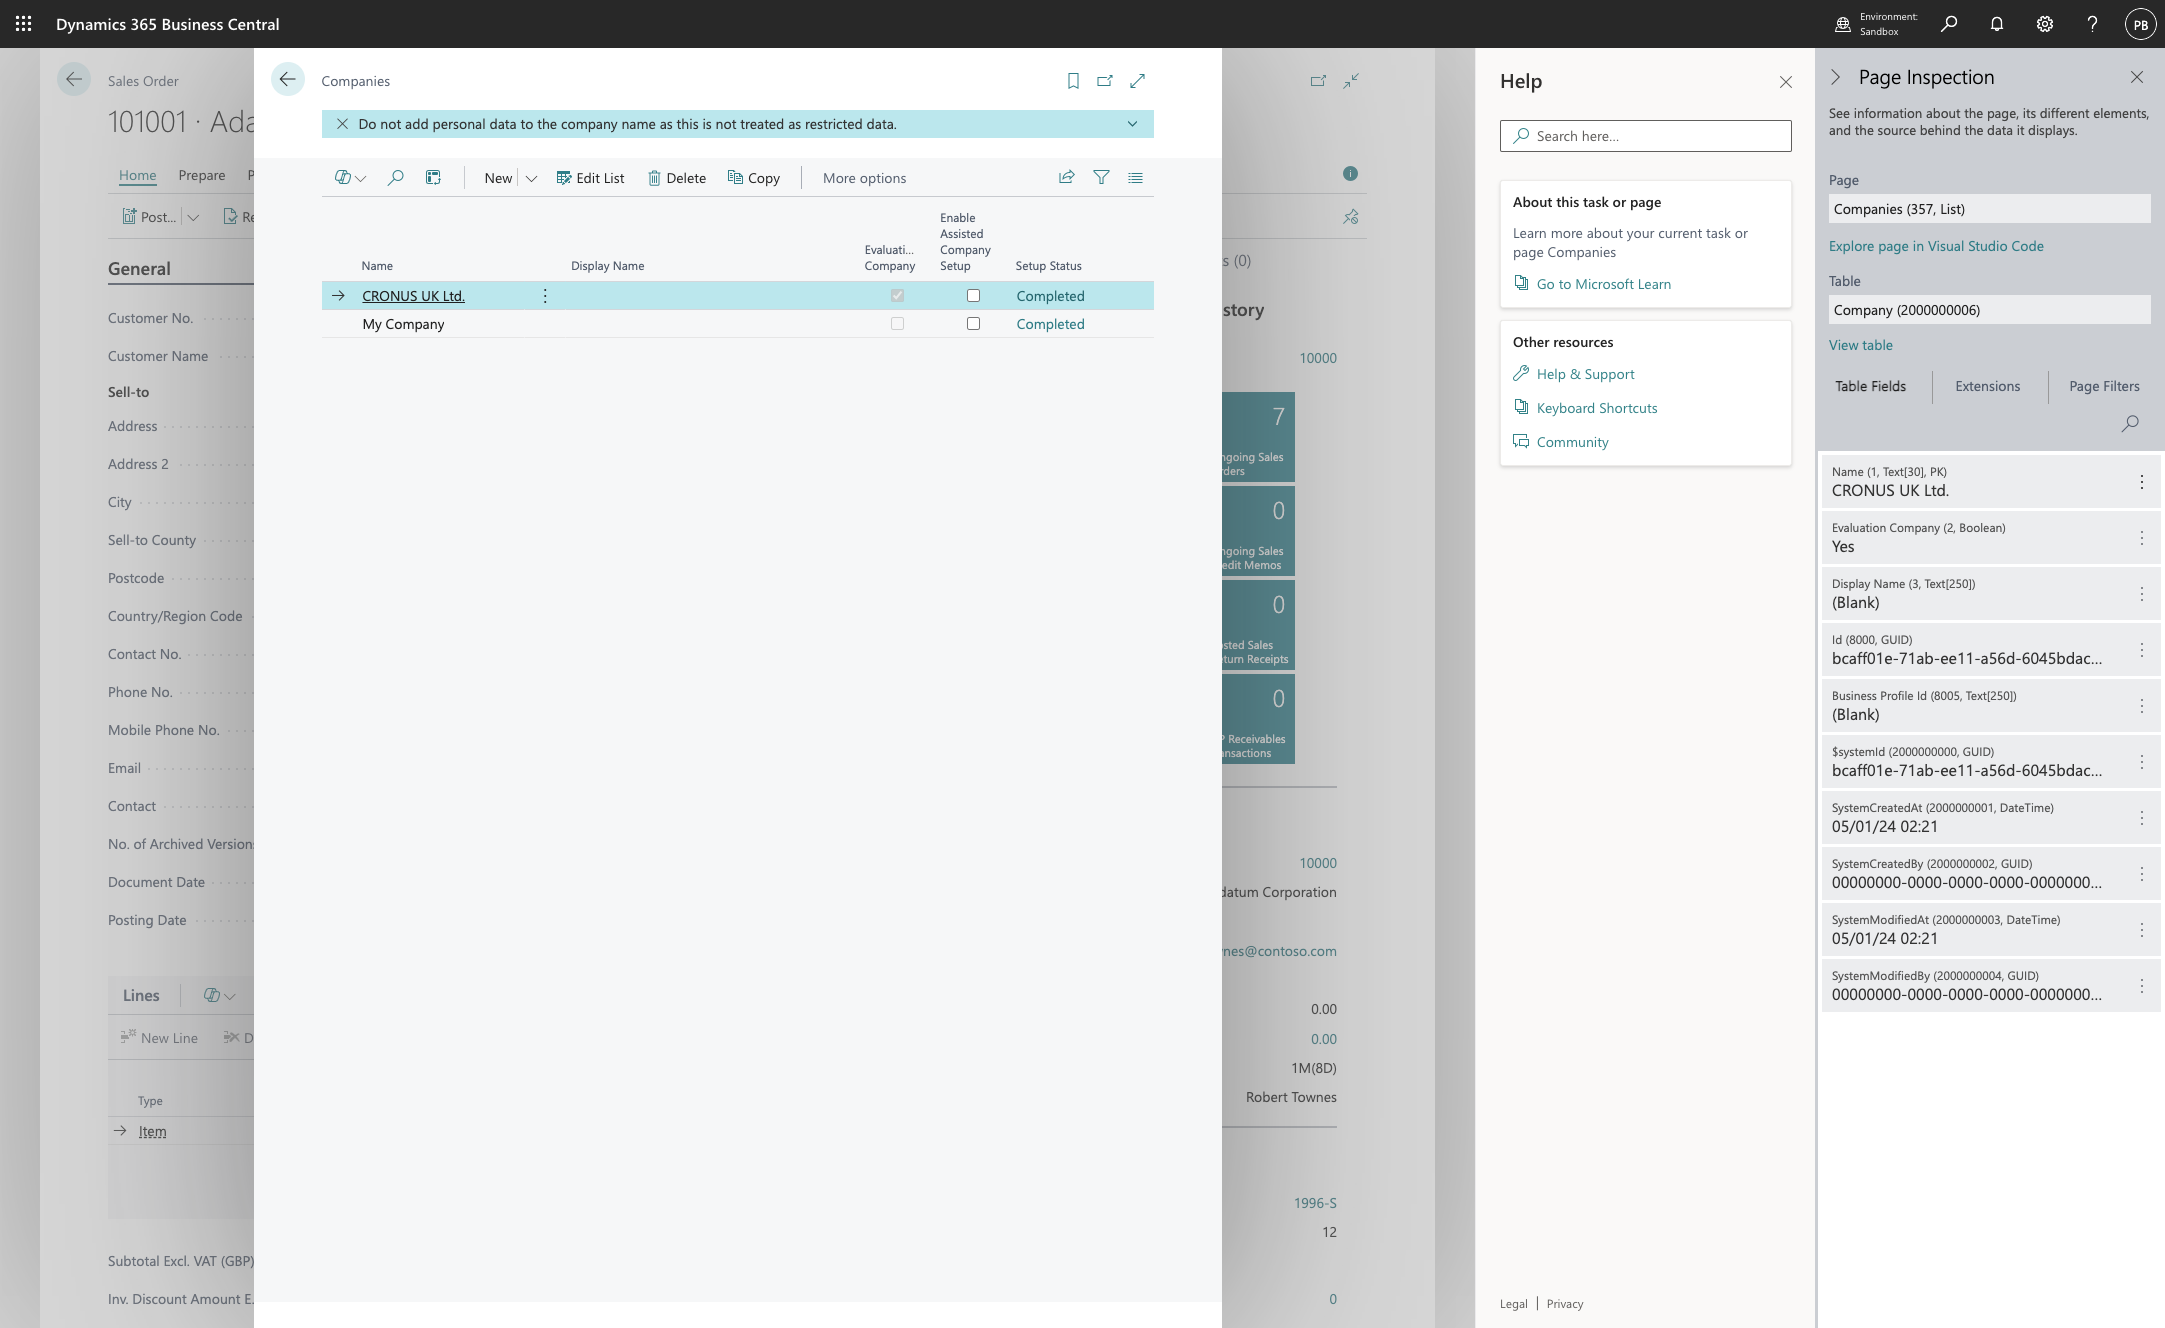
Task: Enable Assisted Company Setup for My Company
Action: (973, 324)
